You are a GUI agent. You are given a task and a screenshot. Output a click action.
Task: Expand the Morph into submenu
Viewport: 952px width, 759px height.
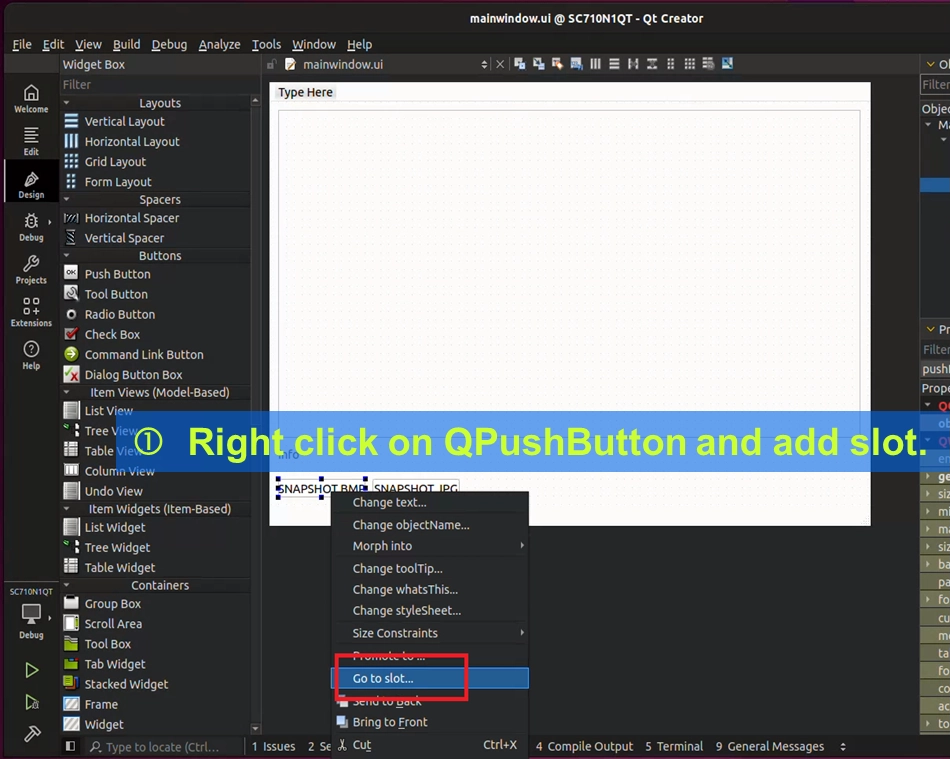(430, 546)
